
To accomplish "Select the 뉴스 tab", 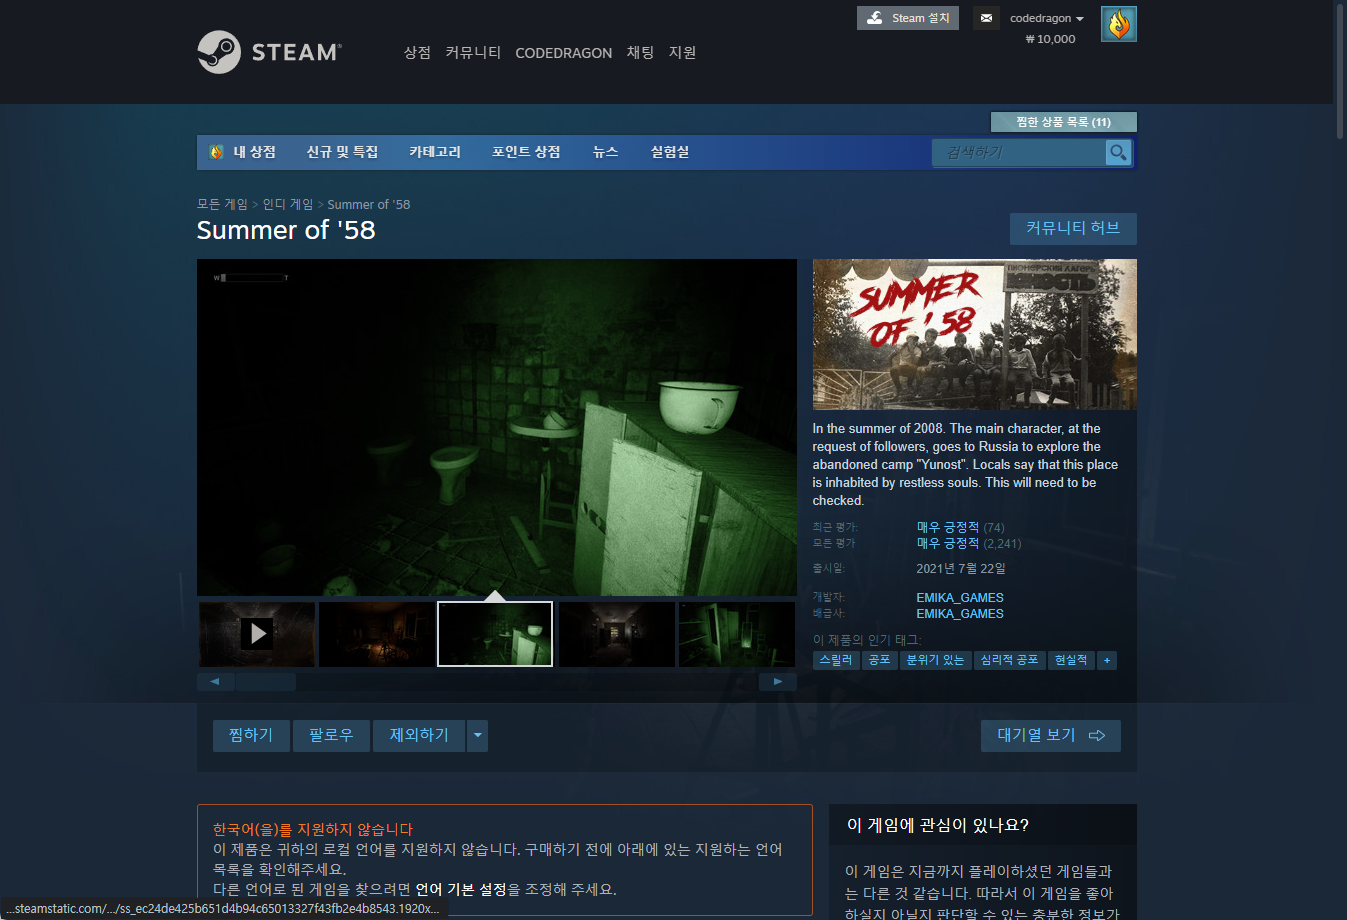I will point(605,152).
